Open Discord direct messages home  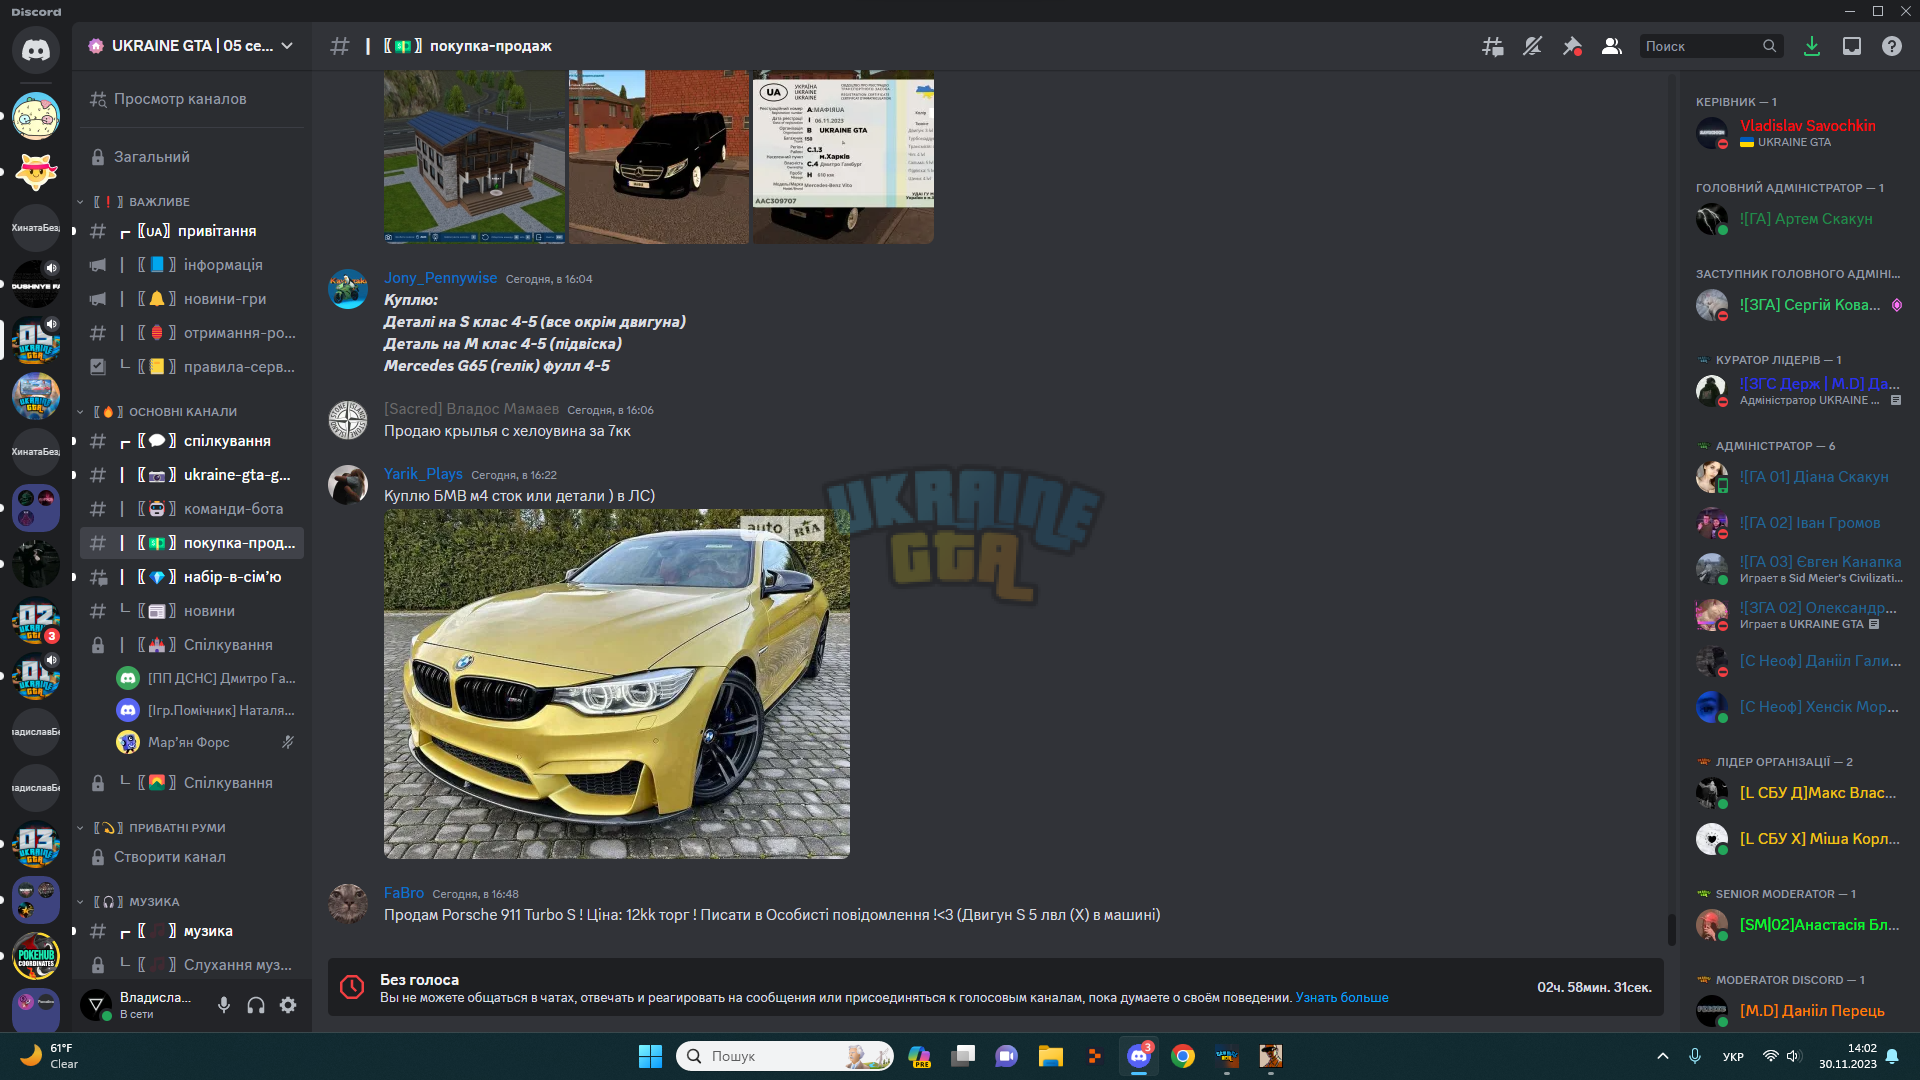36,48
